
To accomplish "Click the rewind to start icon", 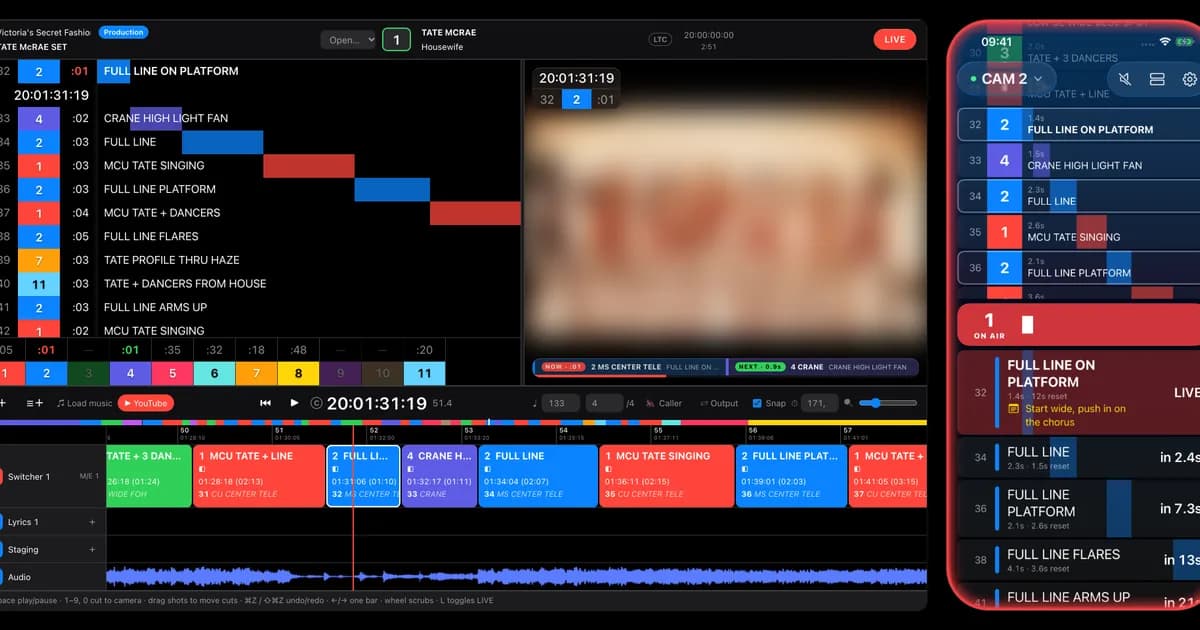I will click(x=266, y=403).
